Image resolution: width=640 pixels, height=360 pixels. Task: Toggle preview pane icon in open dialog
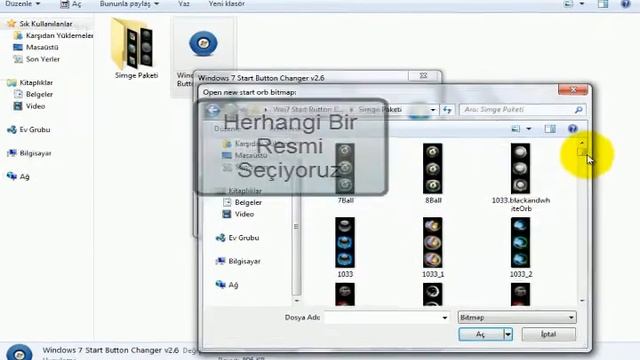pos(550,129)
